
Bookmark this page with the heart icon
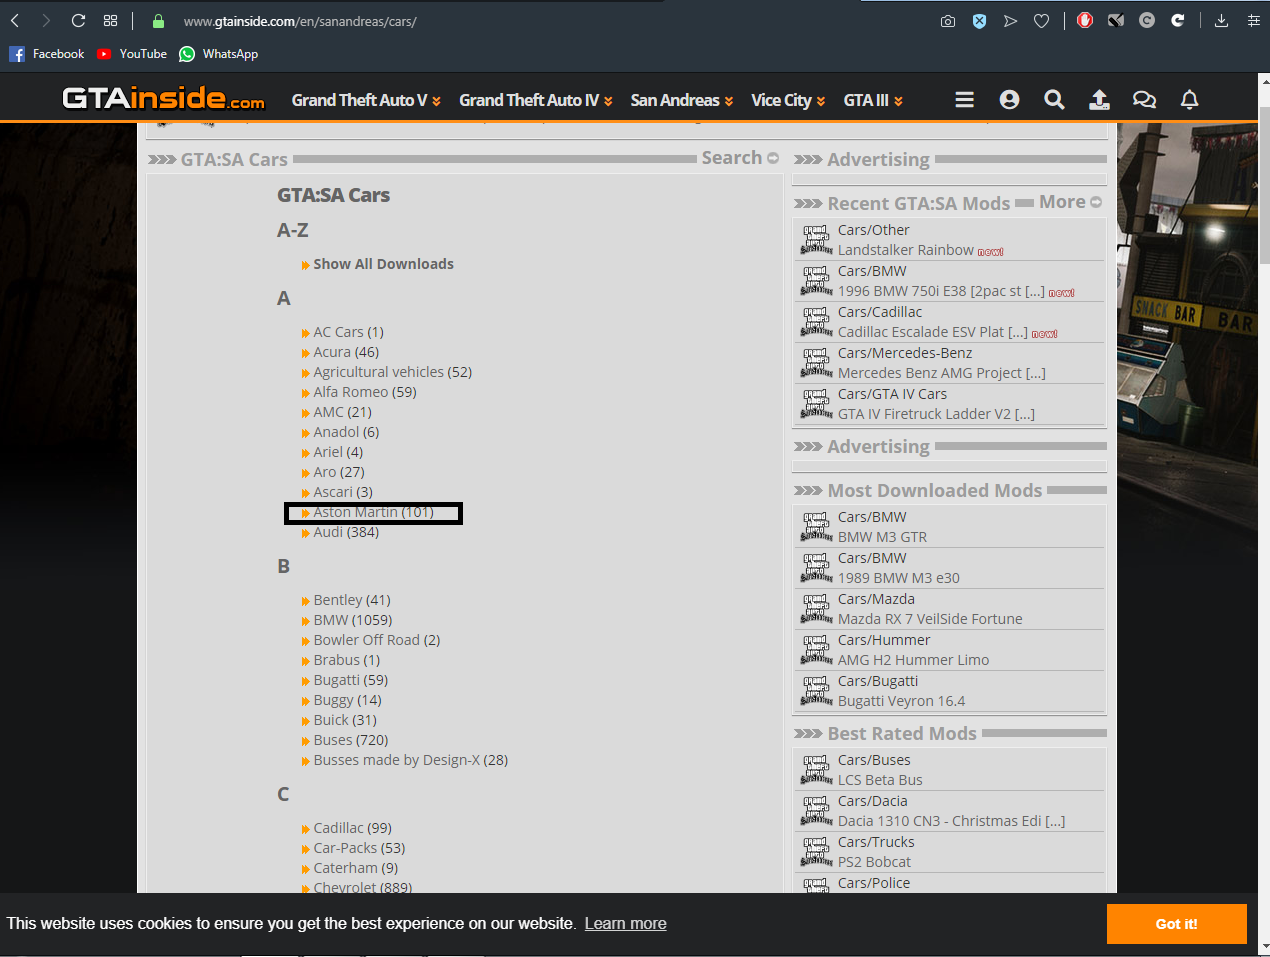1042,21
